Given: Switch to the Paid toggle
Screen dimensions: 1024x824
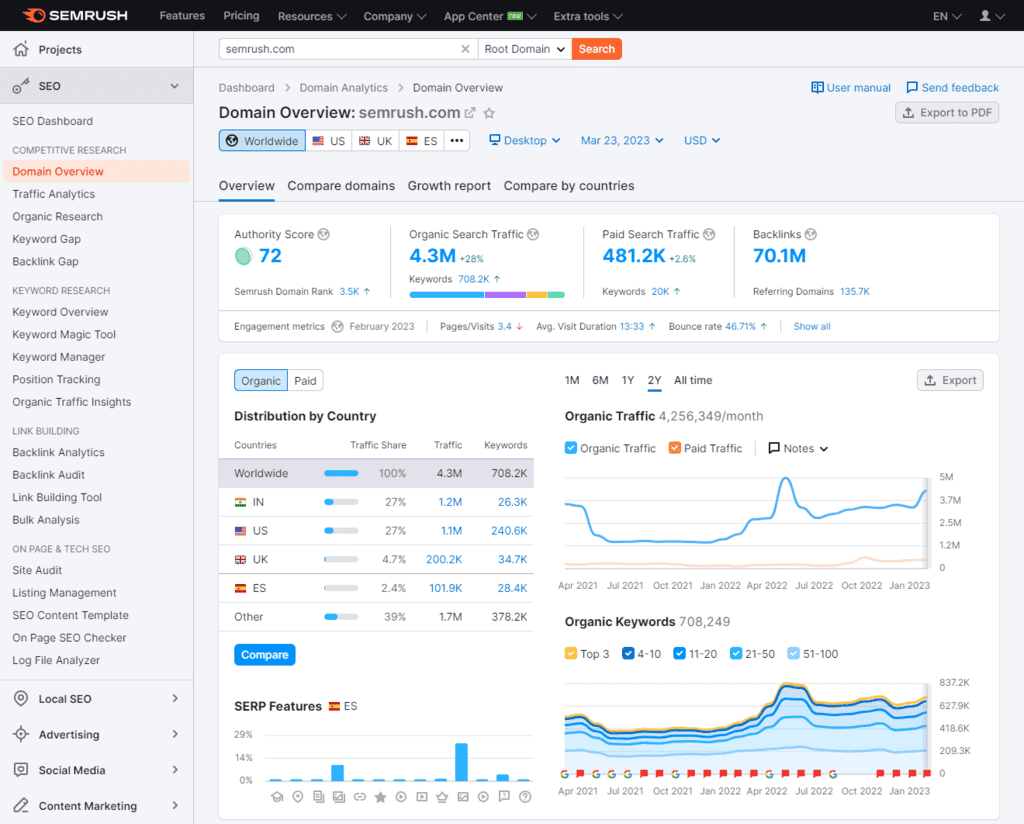Looking at the screenshot, I should (x=305, y=381).
